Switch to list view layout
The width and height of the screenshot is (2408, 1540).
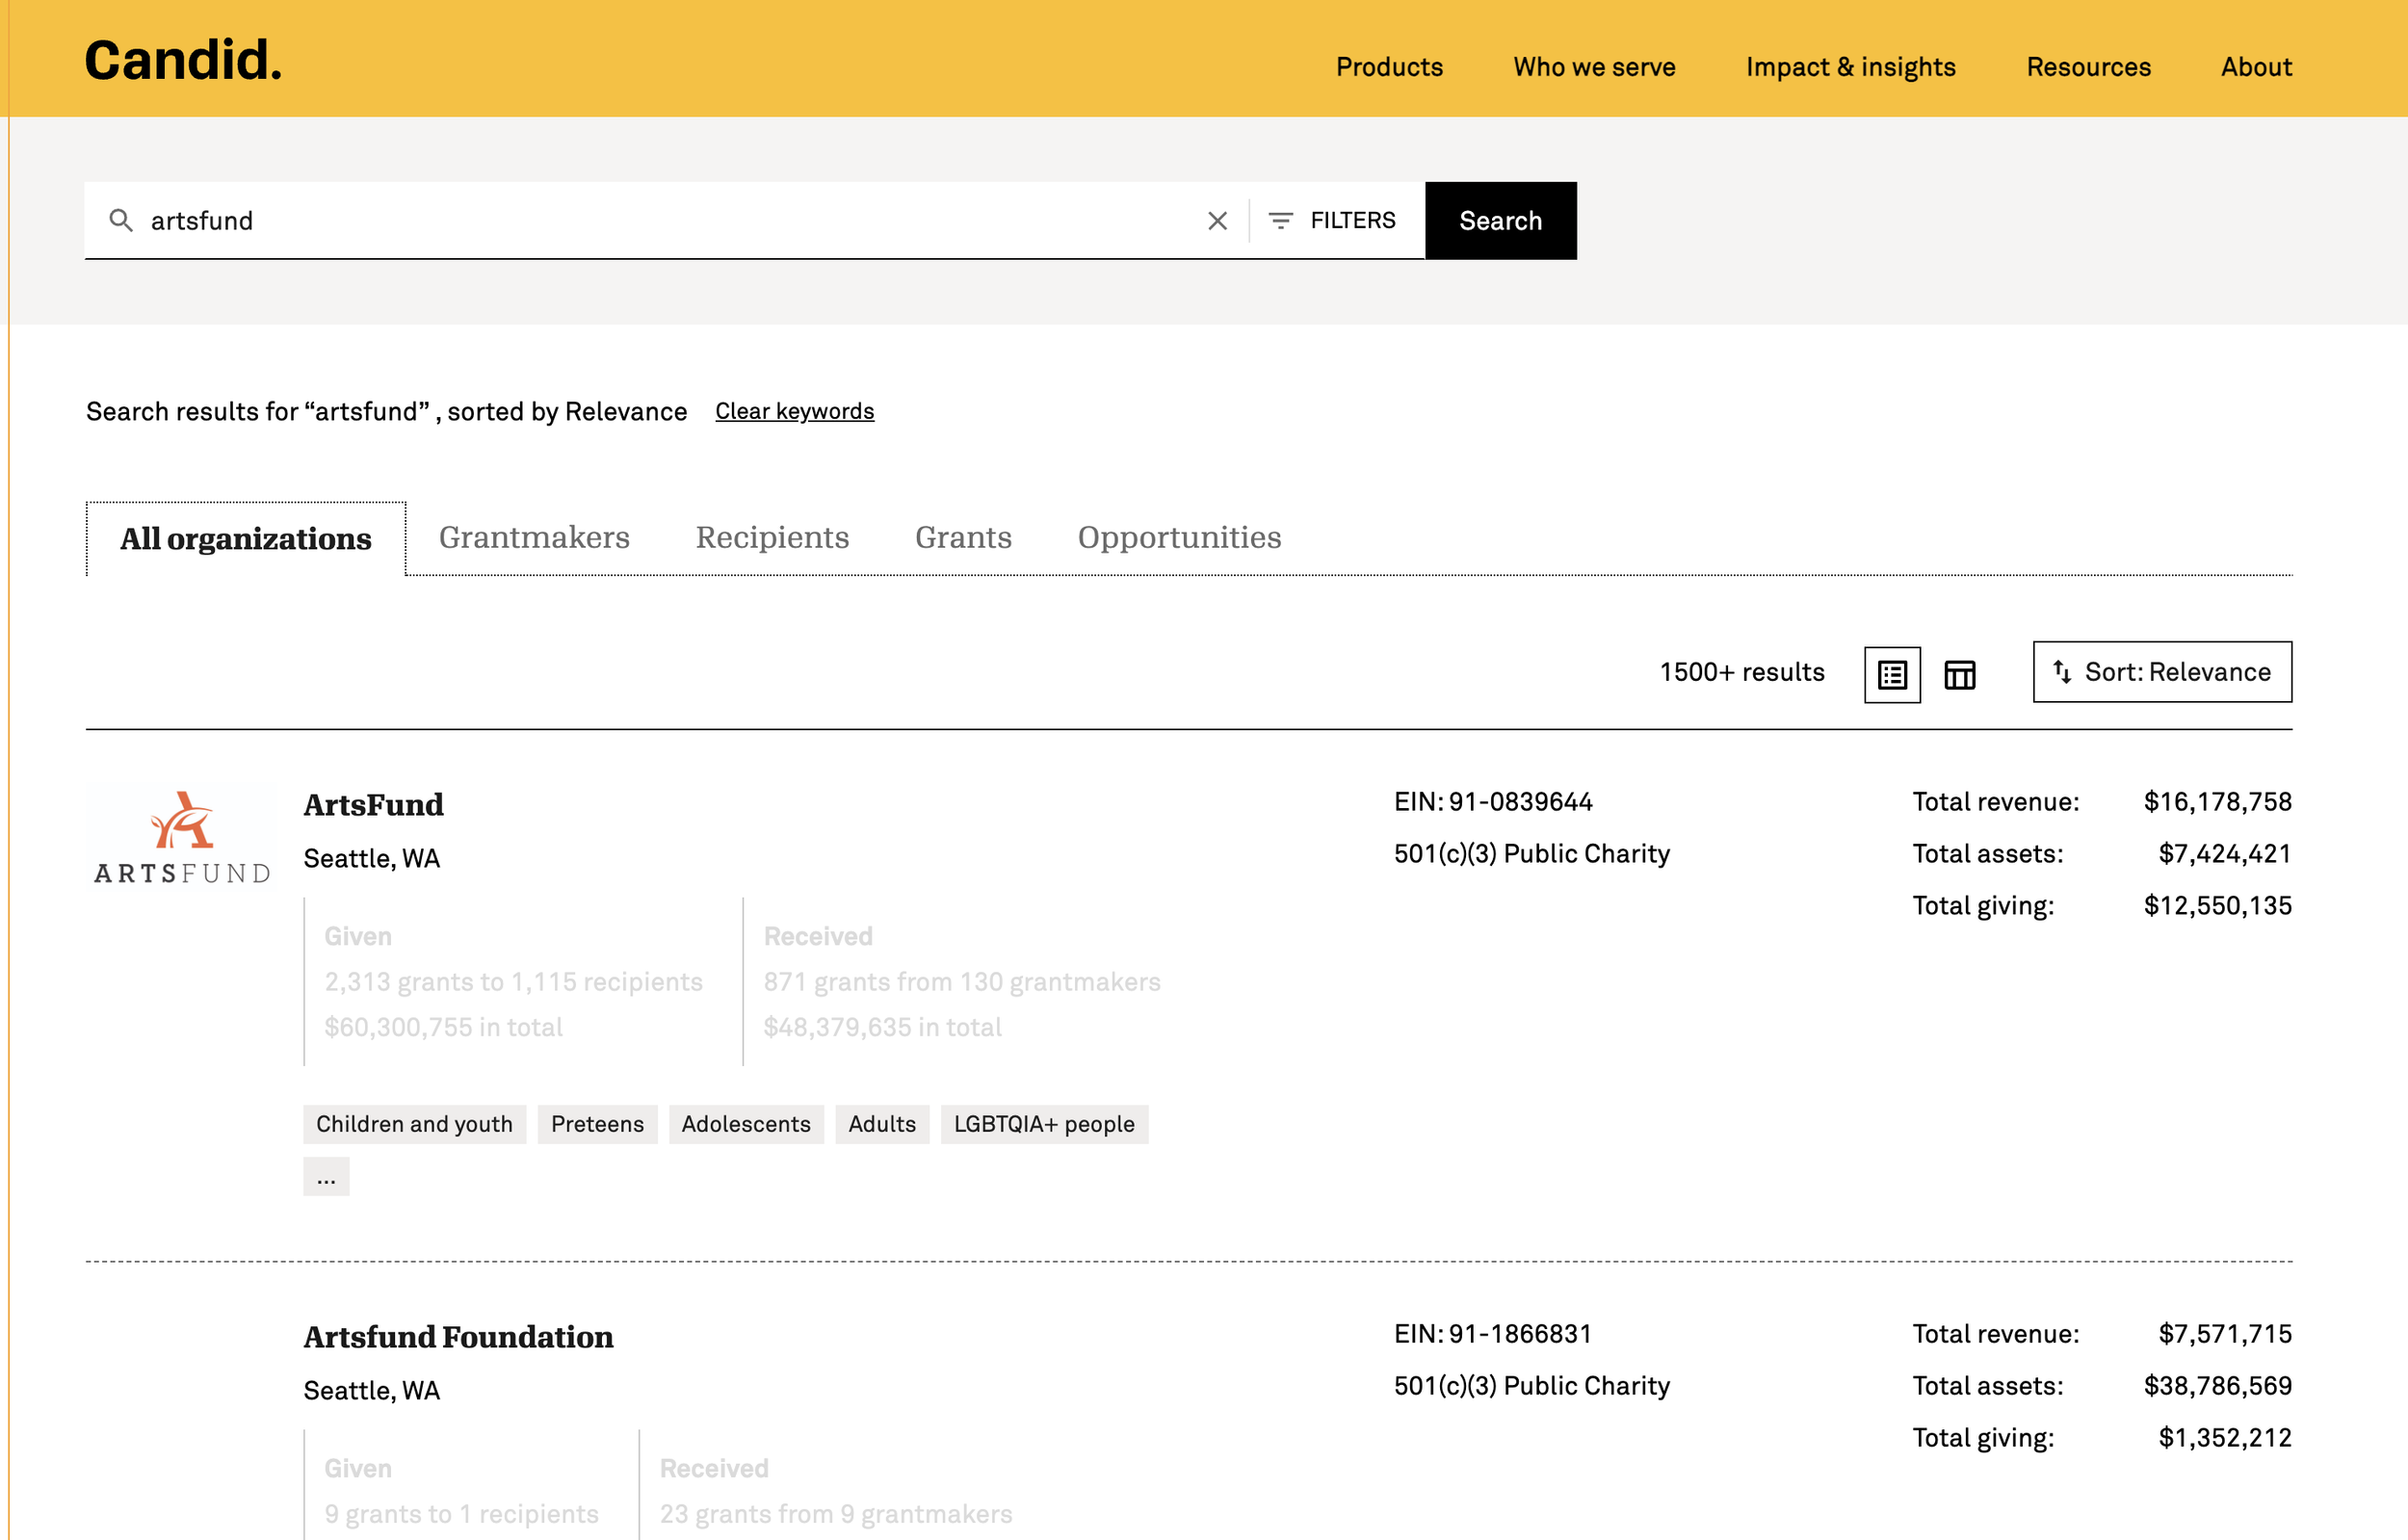pyautogui.click(x=1892, y=675)
